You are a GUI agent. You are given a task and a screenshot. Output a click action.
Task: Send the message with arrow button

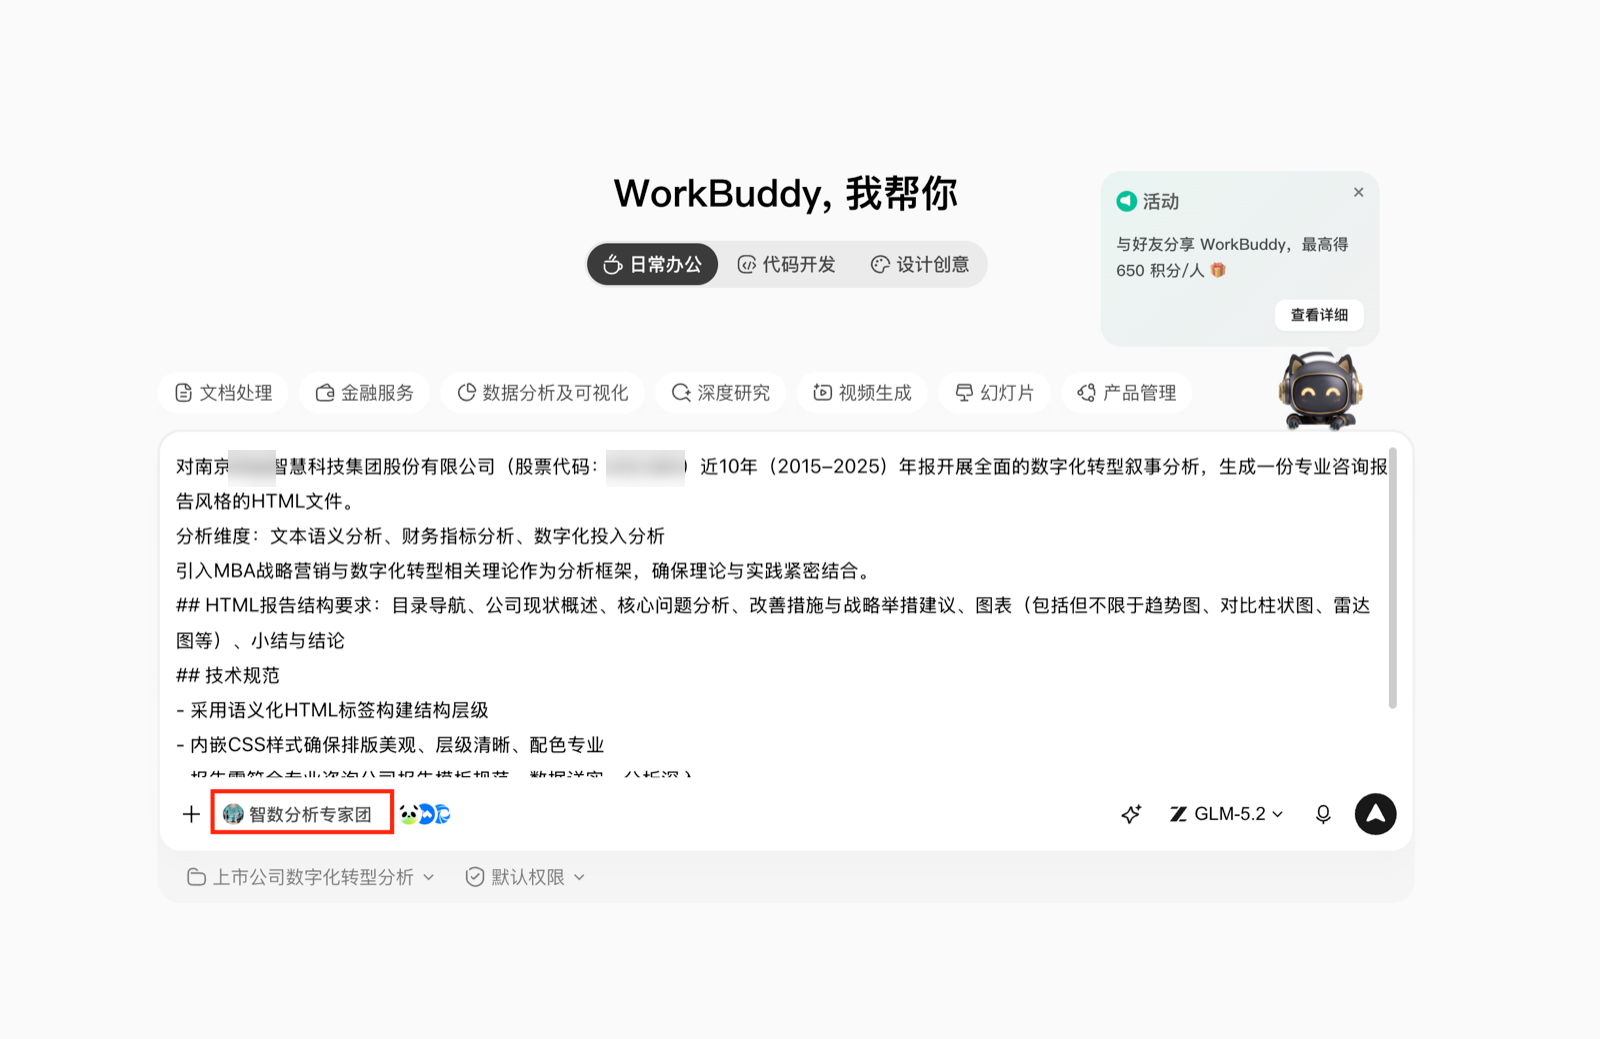(x=1375, y=814)
